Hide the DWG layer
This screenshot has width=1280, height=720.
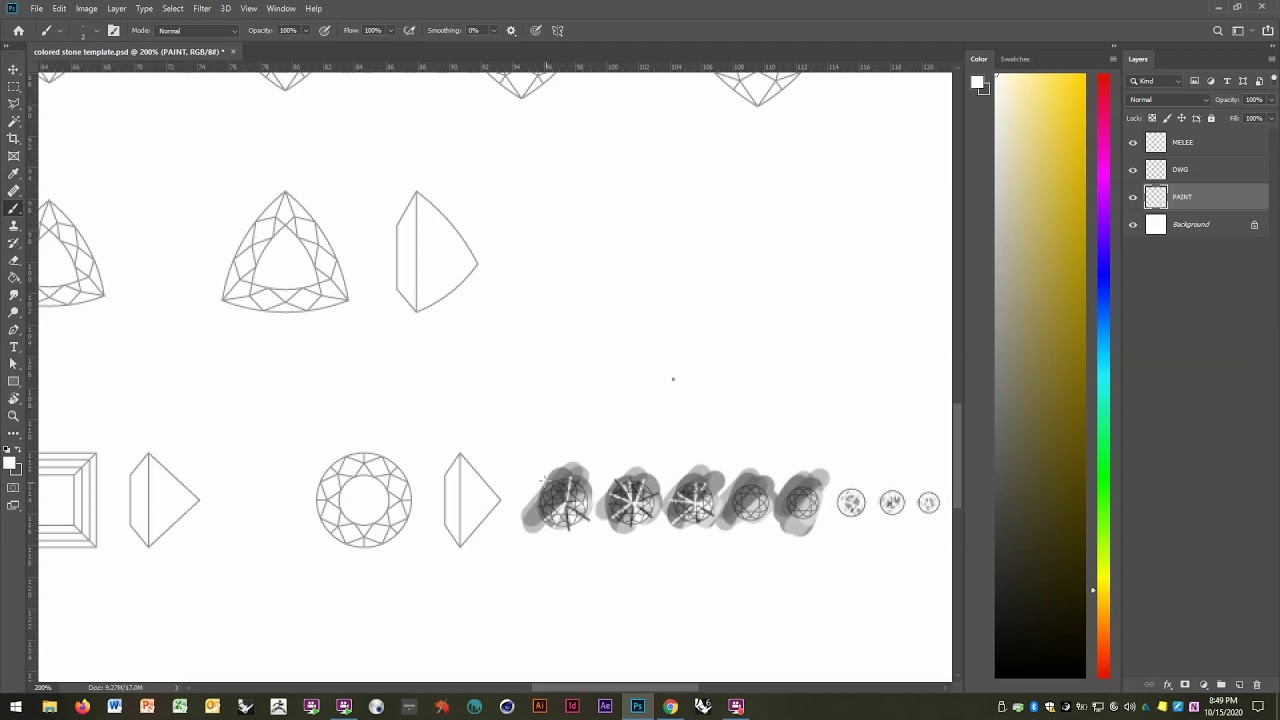point(1133,170)
